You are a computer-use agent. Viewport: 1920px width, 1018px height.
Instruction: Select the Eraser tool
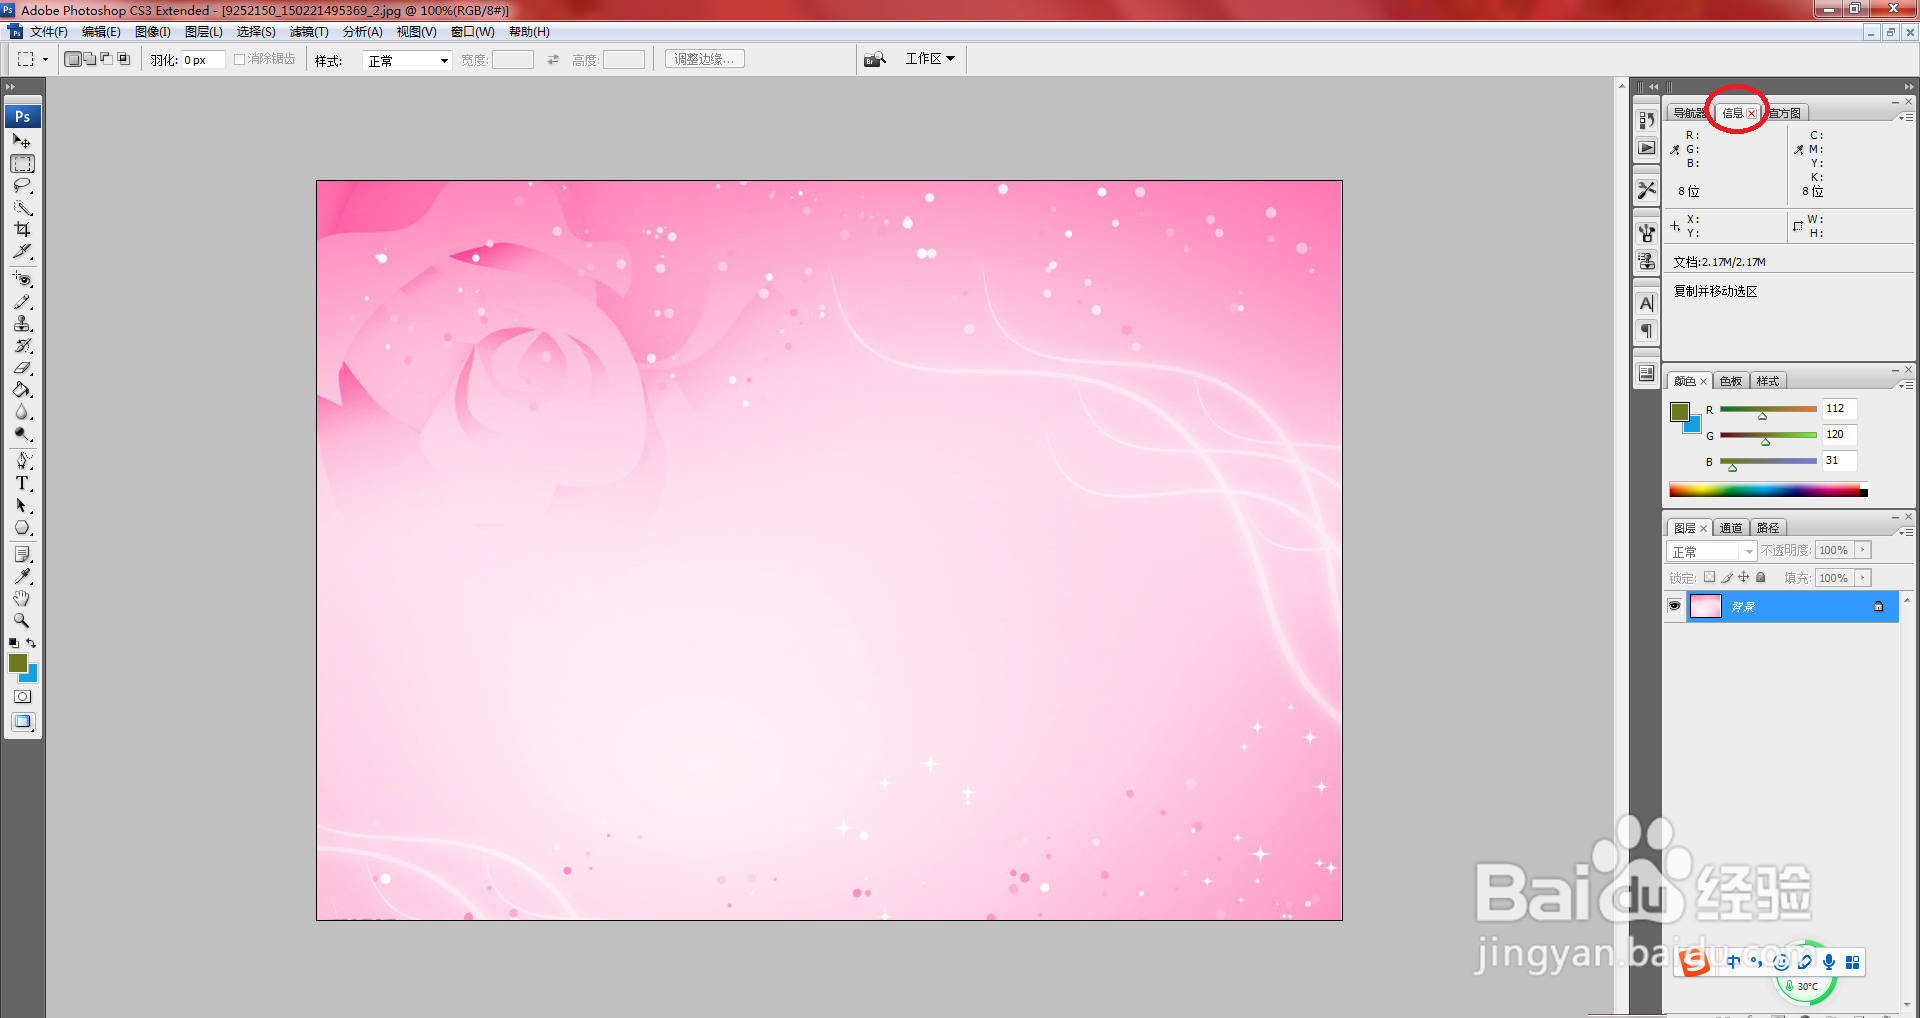point(22,367)
